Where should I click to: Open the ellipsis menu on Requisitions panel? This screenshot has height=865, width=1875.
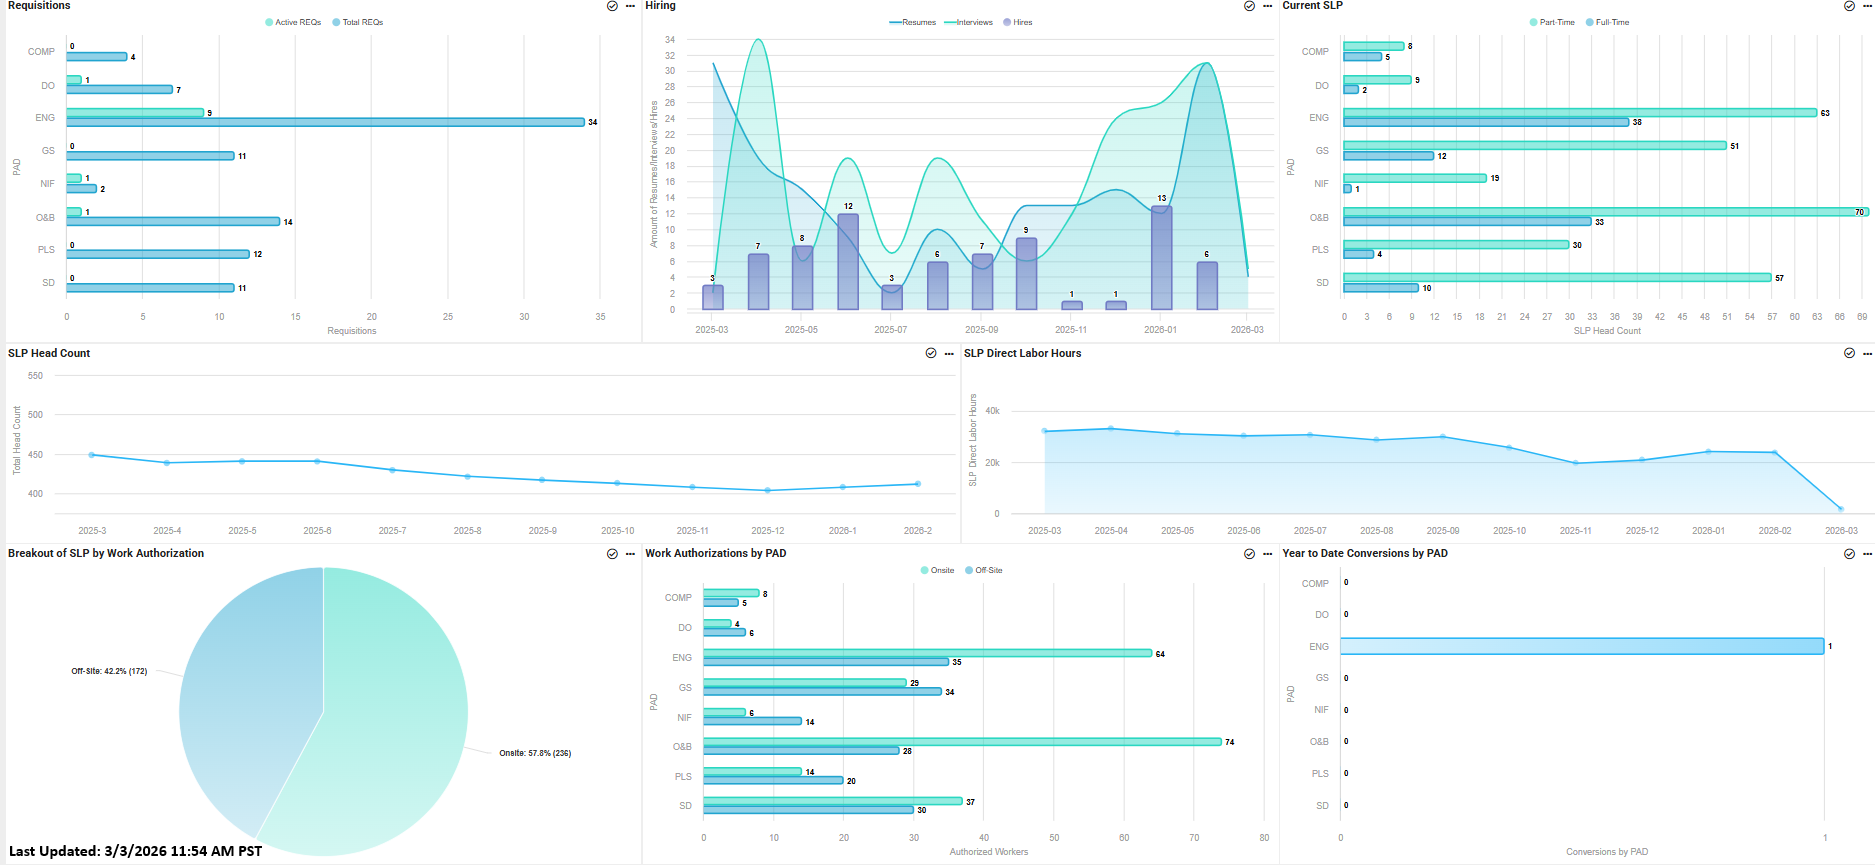click(630, 6)
